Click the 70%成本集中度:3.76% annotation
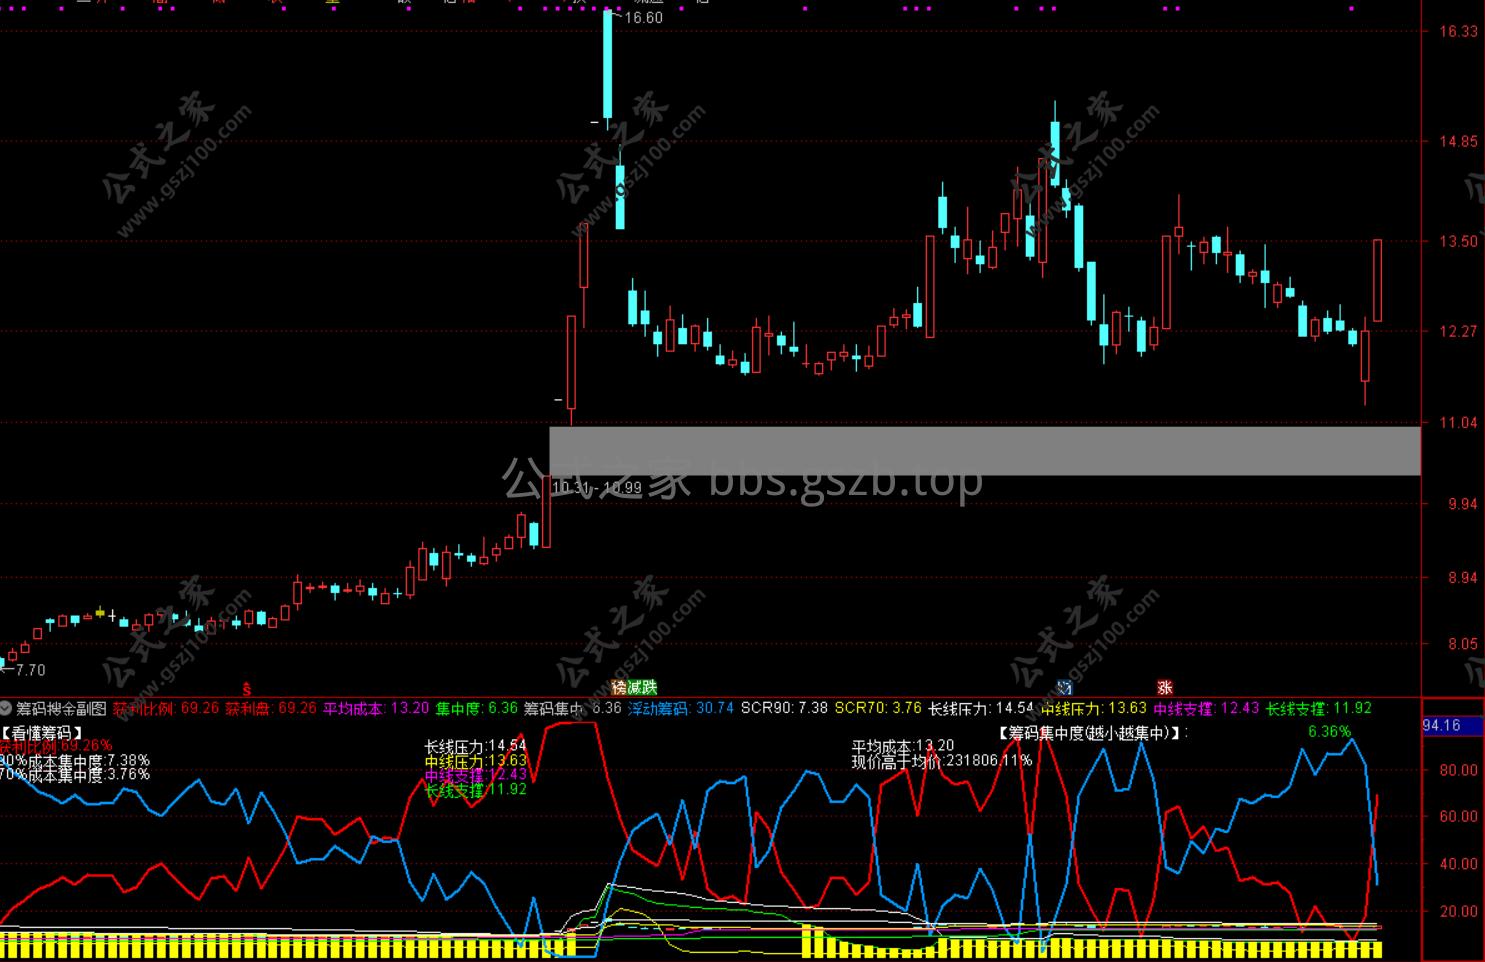Image resolution: width=1485 pixels, height=962 pixels. (x=75, y=774)
